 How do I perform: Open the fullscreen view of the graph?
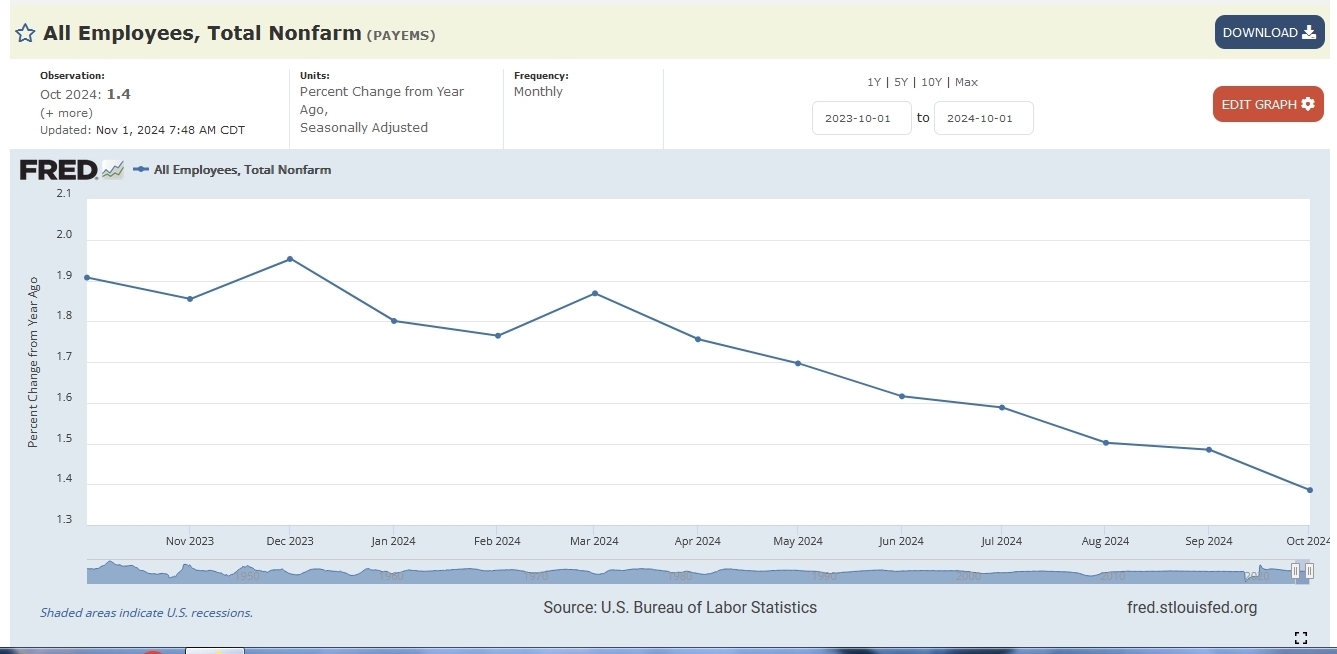click(1300, 638)
